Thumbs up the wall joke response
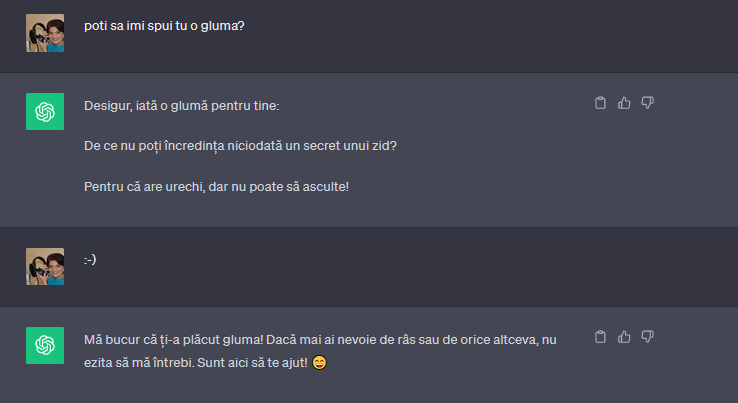Image resolution: width=738 pixels, height=403 pixels. pos(624,102)
